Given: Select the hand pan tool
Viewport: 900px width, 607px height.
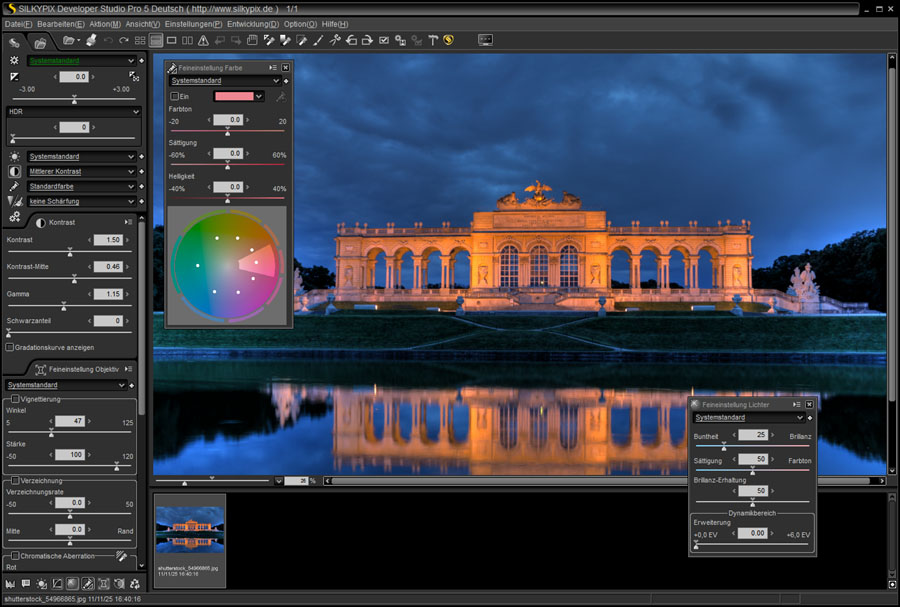Looking at the screenshot, I should 253,41.
